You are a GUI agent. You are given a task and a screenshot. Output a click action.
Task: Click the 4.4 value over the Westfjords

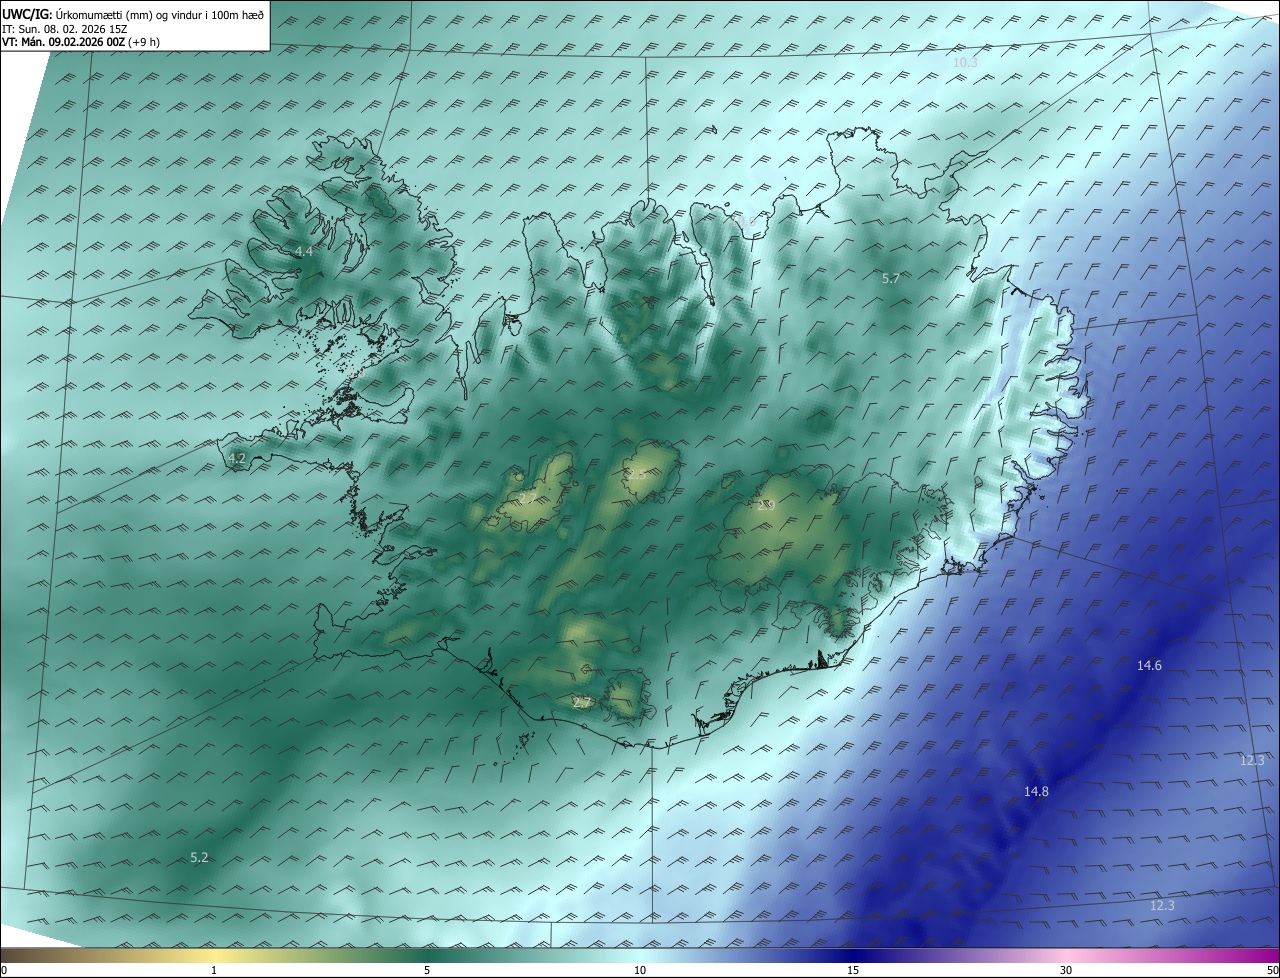click(304, 251)
